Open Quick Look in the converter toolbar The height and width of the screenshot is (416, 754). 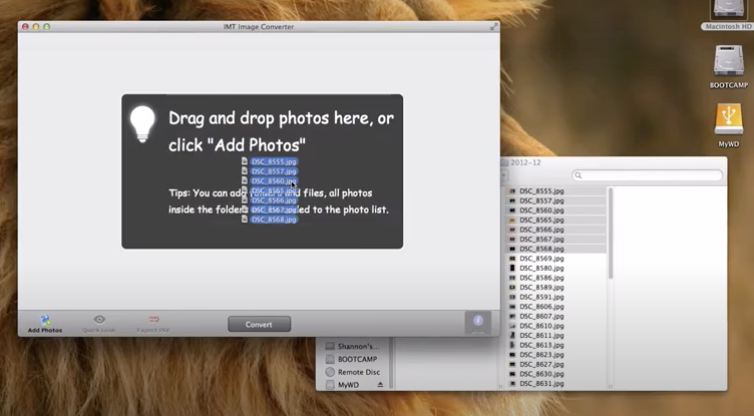pos(99,324)
